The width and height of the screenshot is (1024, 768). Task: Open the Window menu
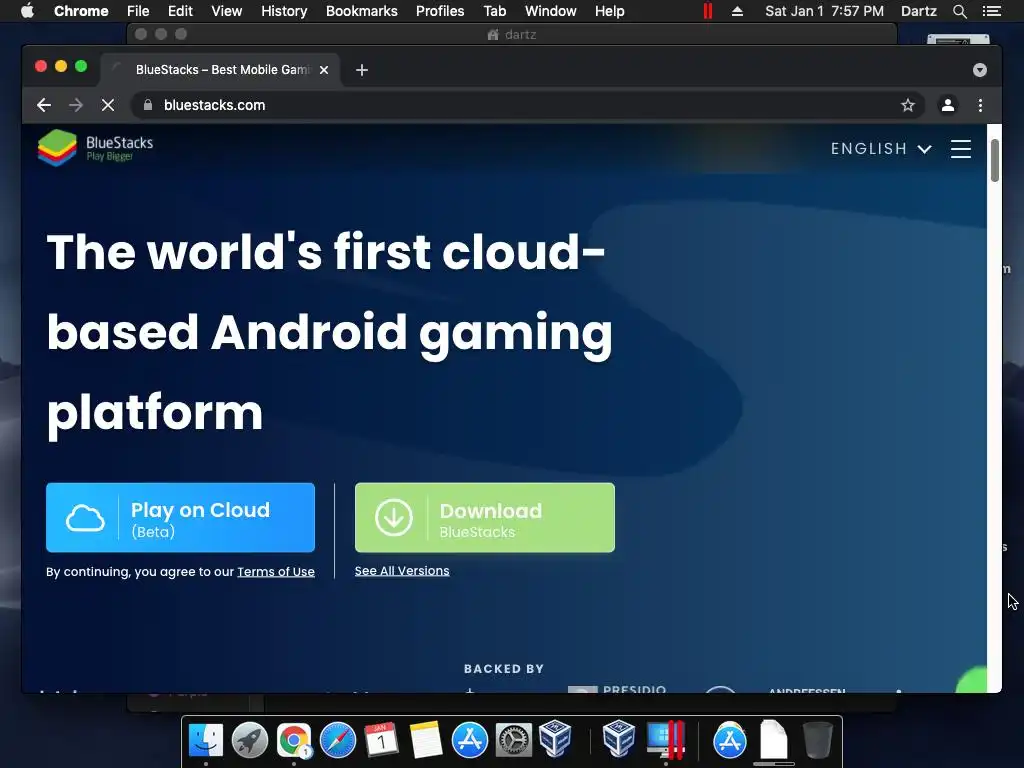point(551,11)
